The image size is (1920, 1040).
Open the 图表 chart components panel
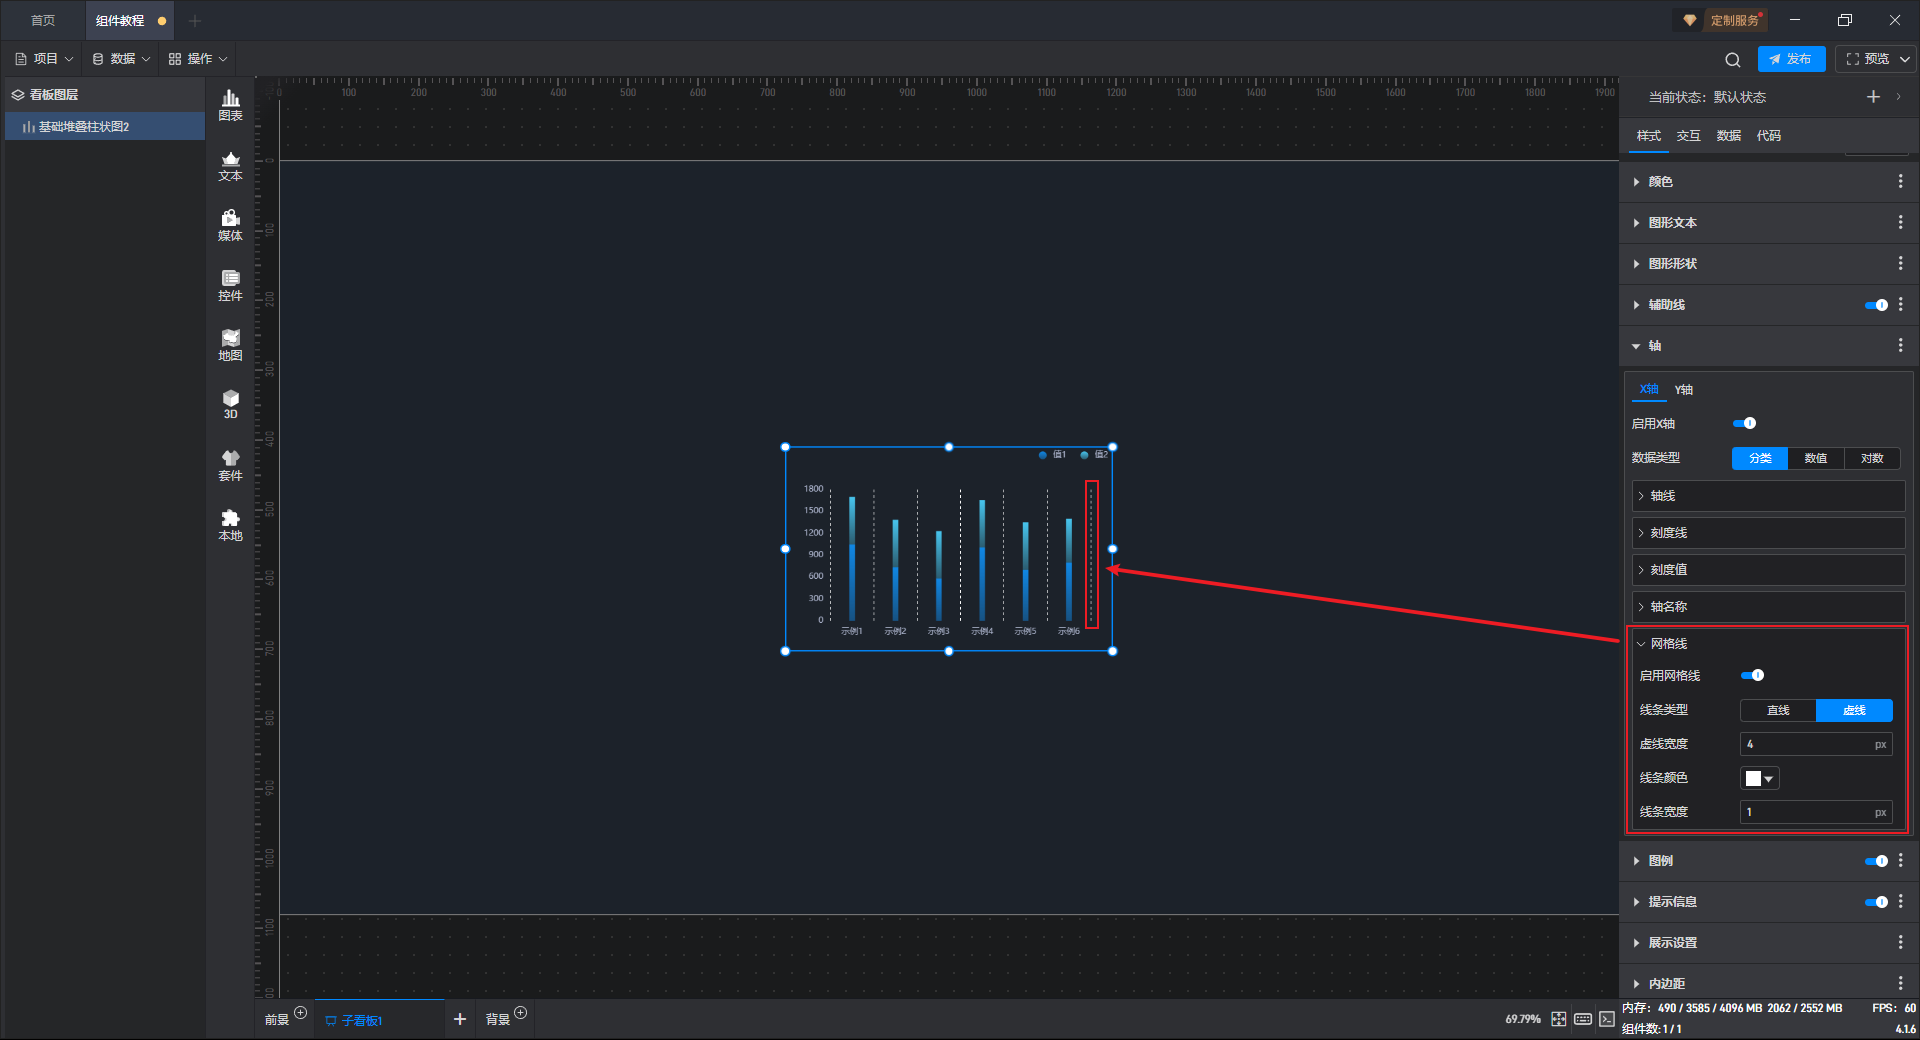point(230,105)
